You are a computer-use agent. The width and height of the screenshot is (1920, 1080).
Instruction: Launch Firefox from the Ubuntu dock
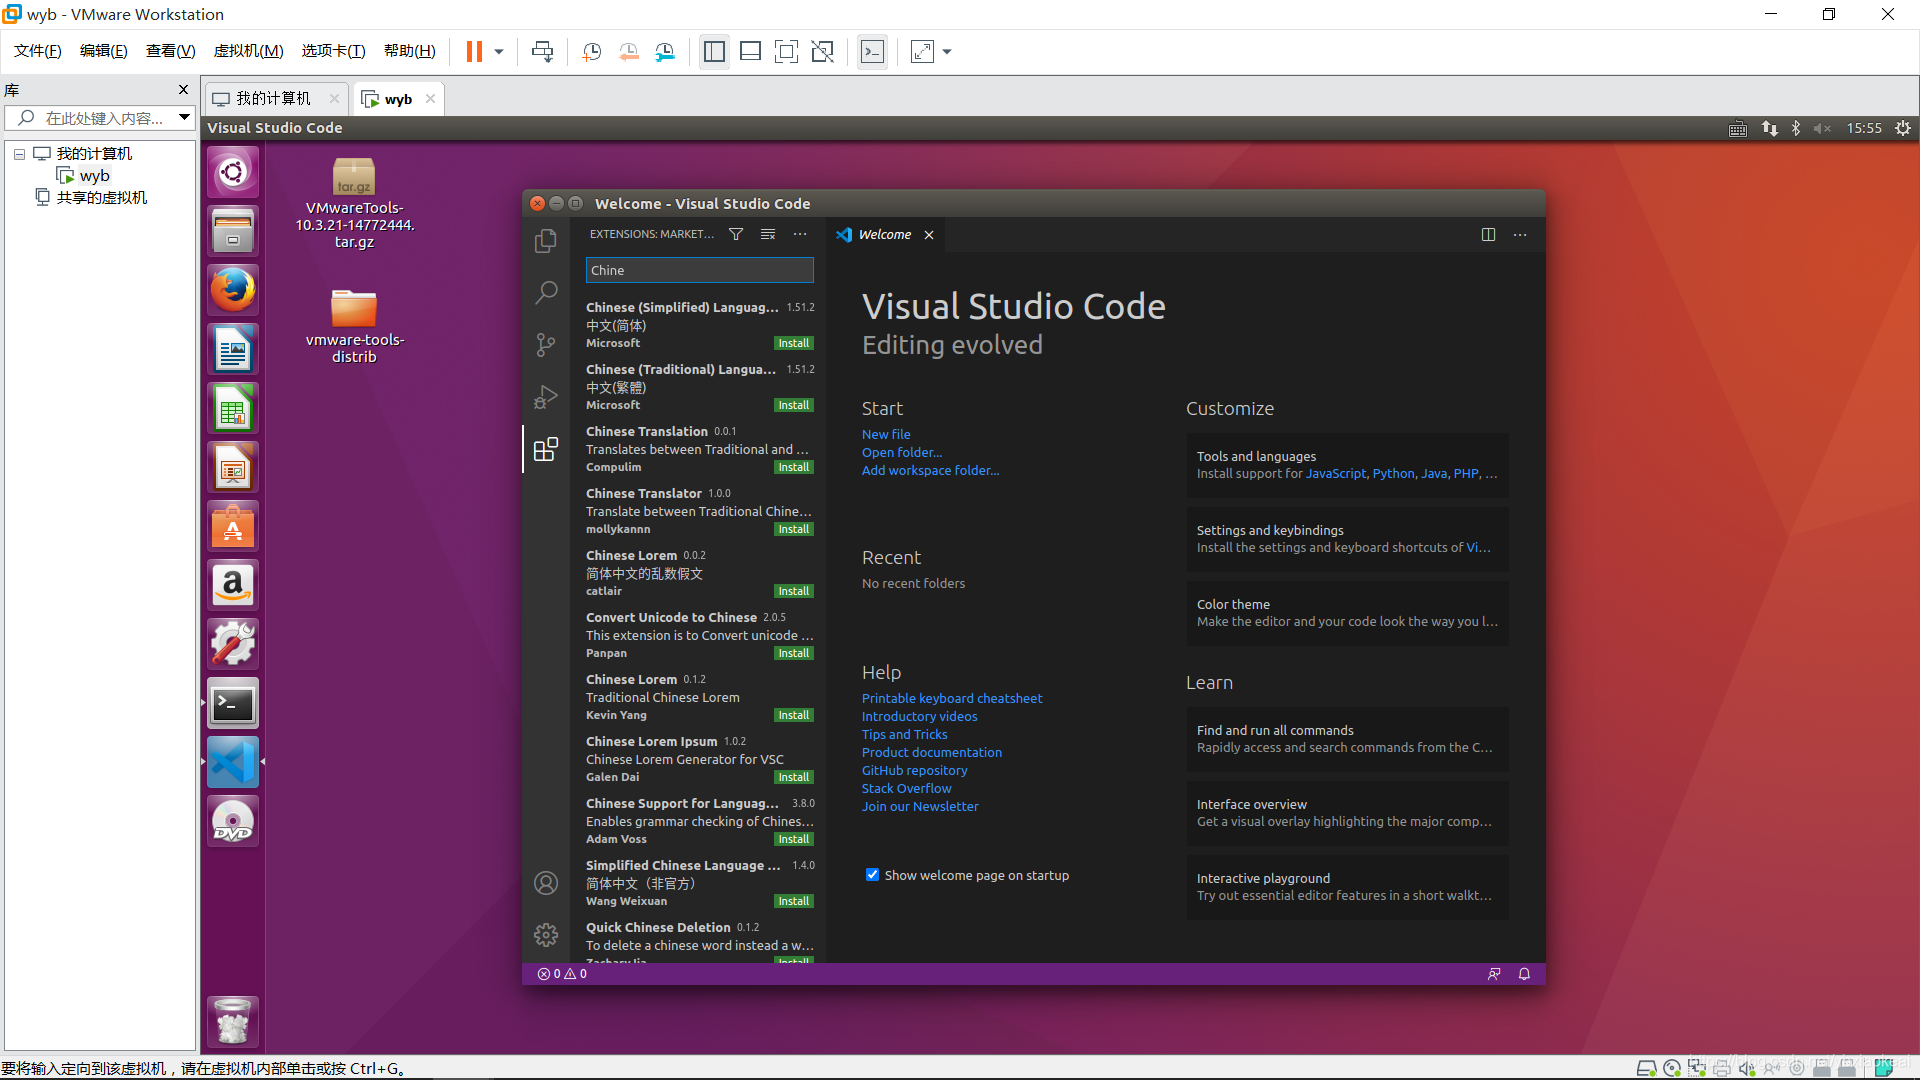(233, 290)
